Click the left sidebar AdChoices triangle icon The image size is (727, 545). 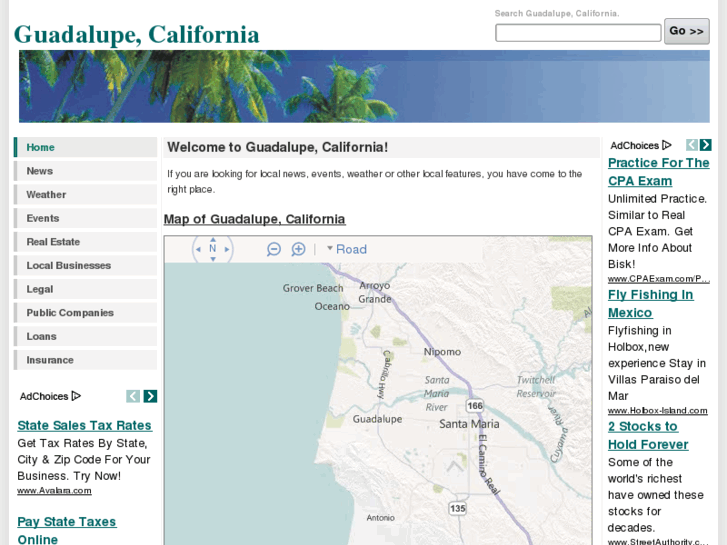77,396
